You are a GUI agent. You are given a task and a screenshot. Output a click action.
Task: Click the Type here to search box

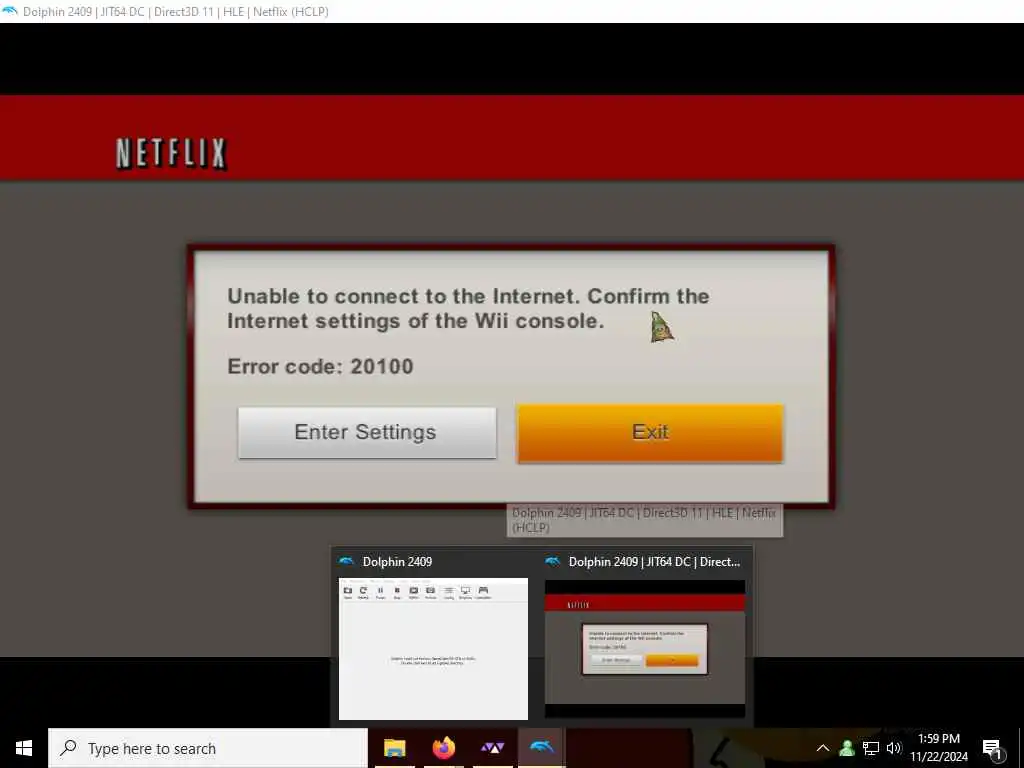point(208,748)
